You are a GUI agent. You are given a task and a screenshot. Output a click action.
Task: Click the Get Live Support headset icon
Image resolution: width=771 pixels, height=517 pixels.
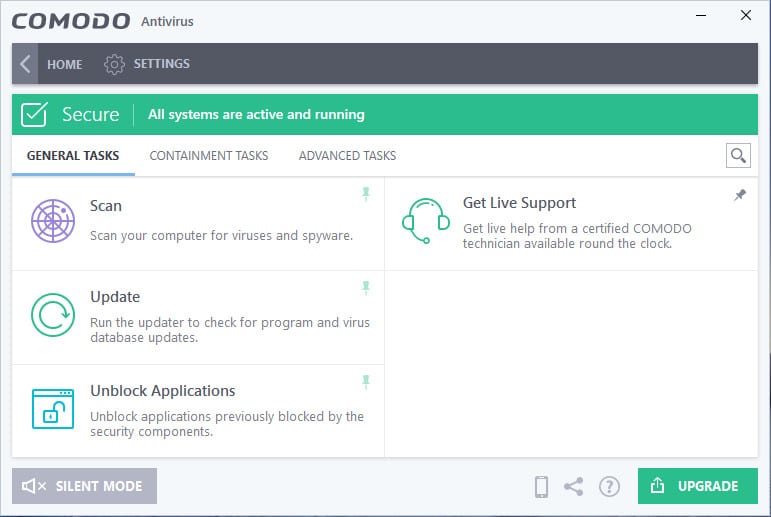point(426,221)
